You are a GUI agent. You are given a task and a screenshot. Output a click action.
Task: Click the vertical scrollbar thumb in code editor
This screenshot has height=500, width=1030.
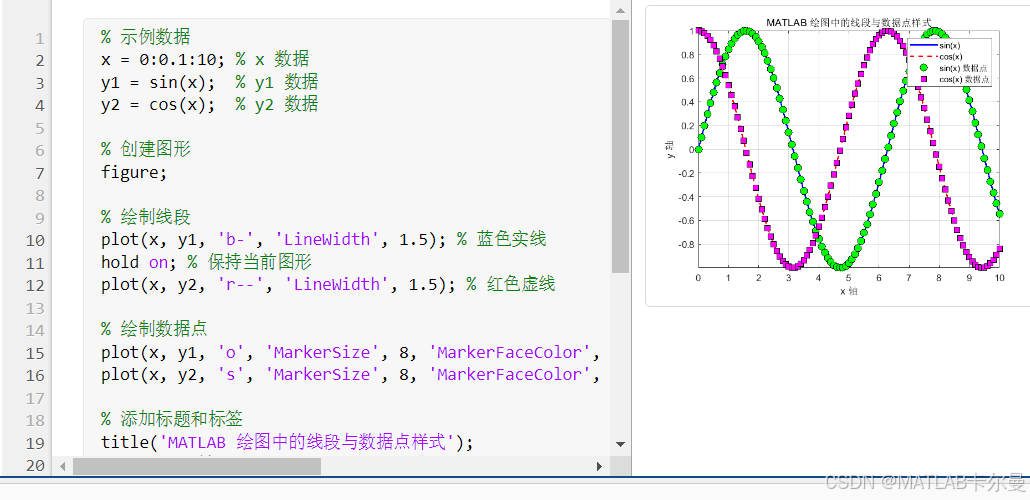pyautogui.click(x=620, y=146)
